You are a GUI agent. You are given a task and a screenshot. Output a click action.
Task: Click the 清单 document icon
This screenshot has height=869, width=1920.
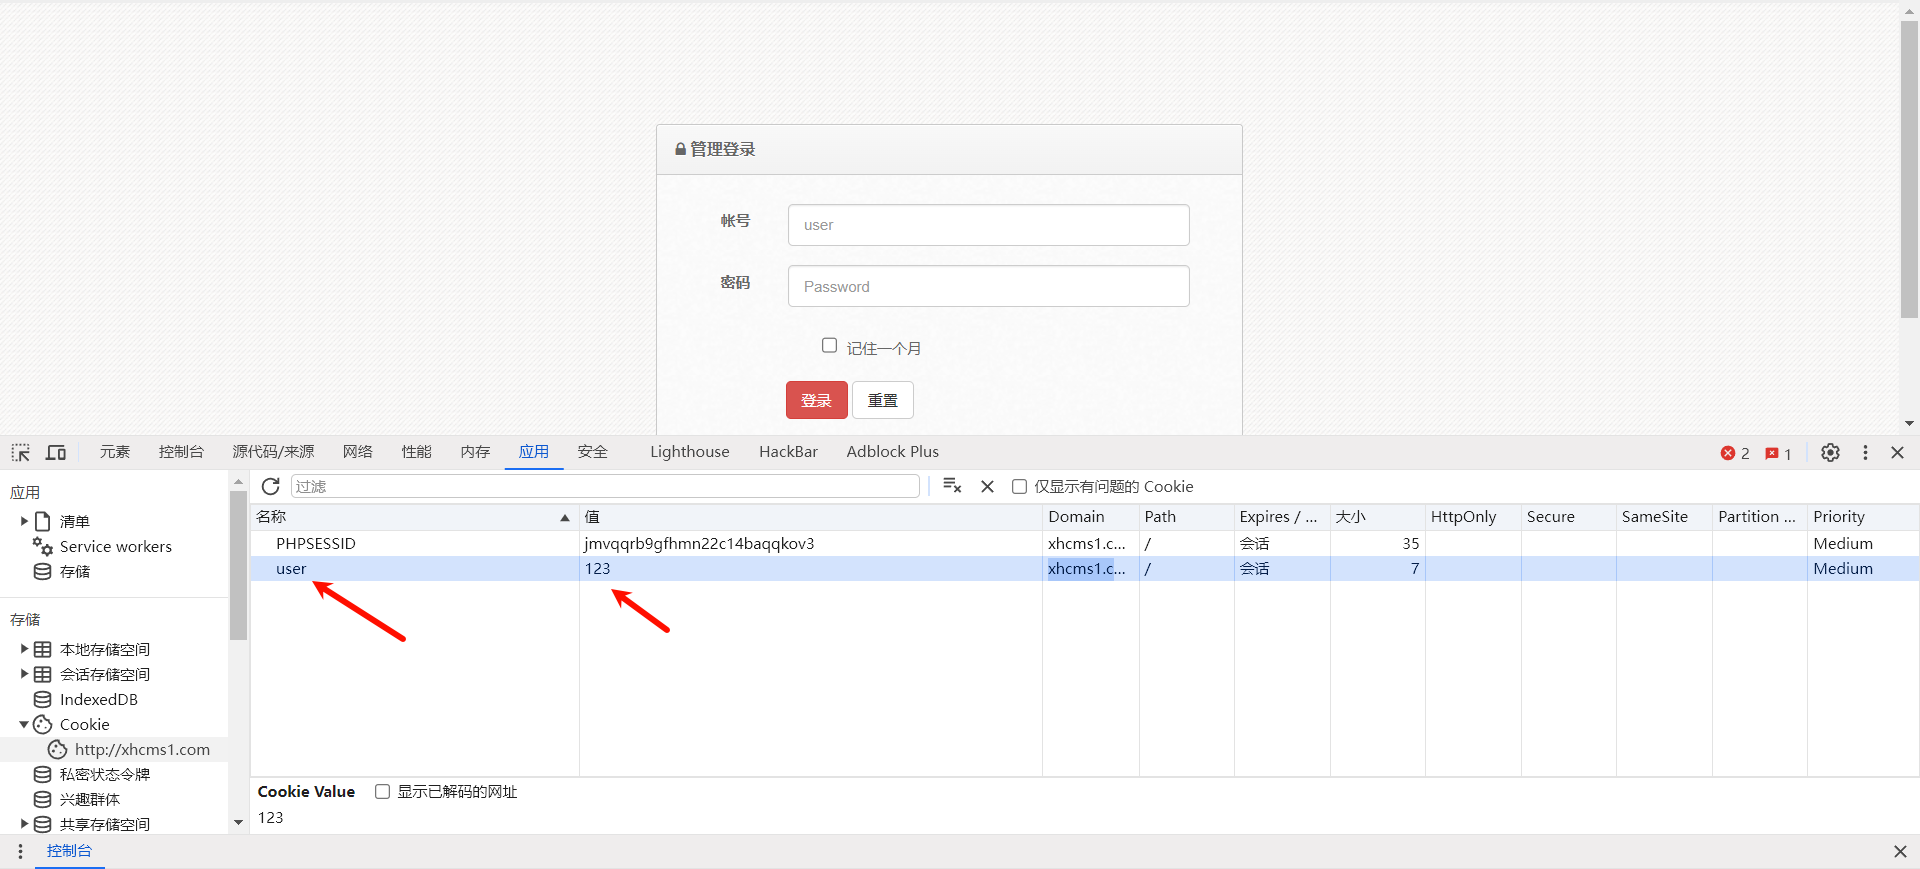[x=42, y=521]
